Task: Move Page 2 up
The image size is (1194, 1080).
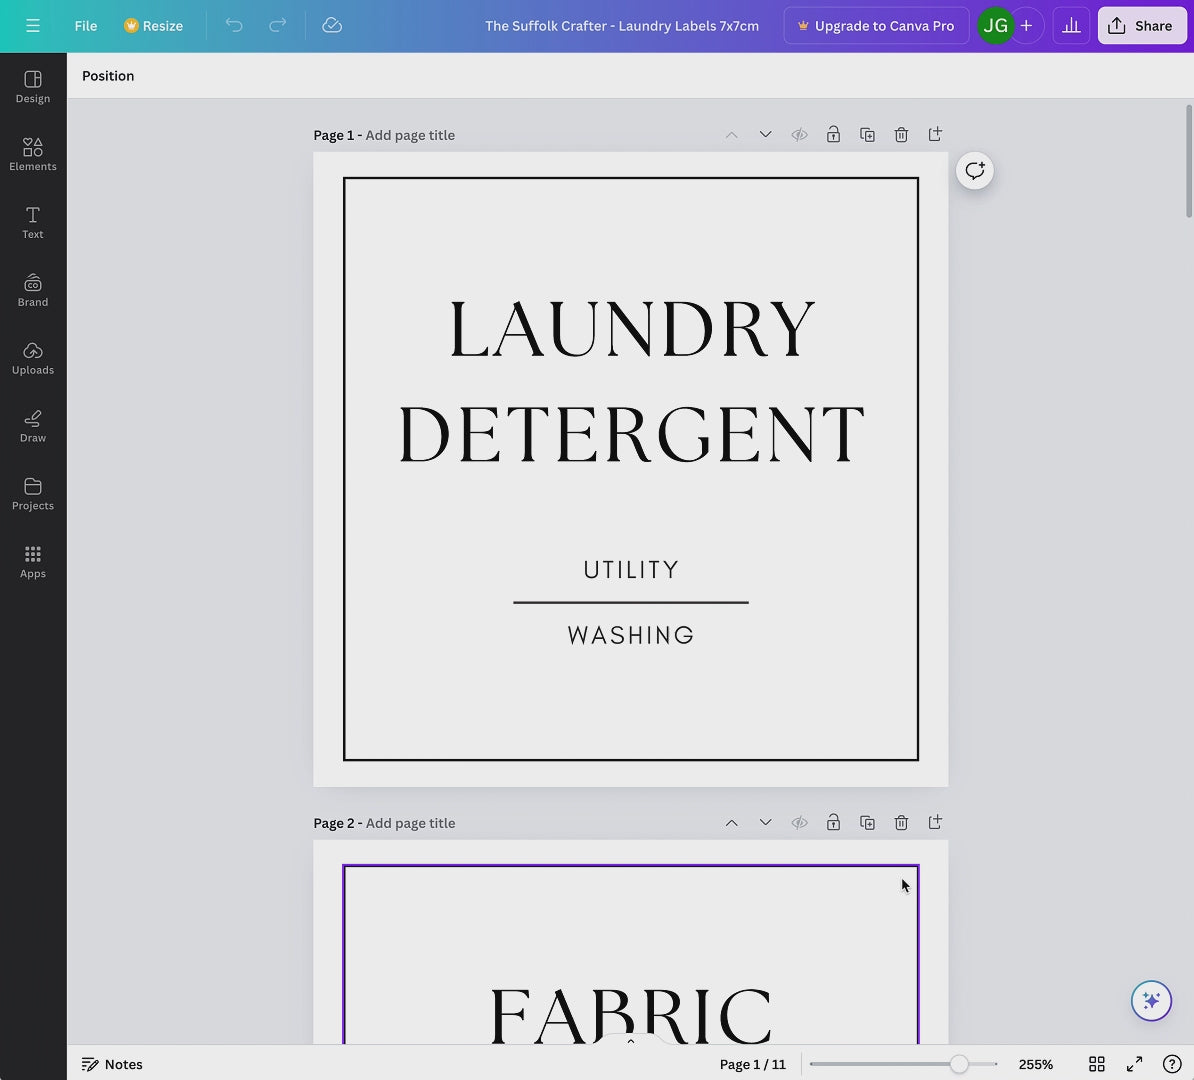Action: pyautogui.click(x=731, y=823)
